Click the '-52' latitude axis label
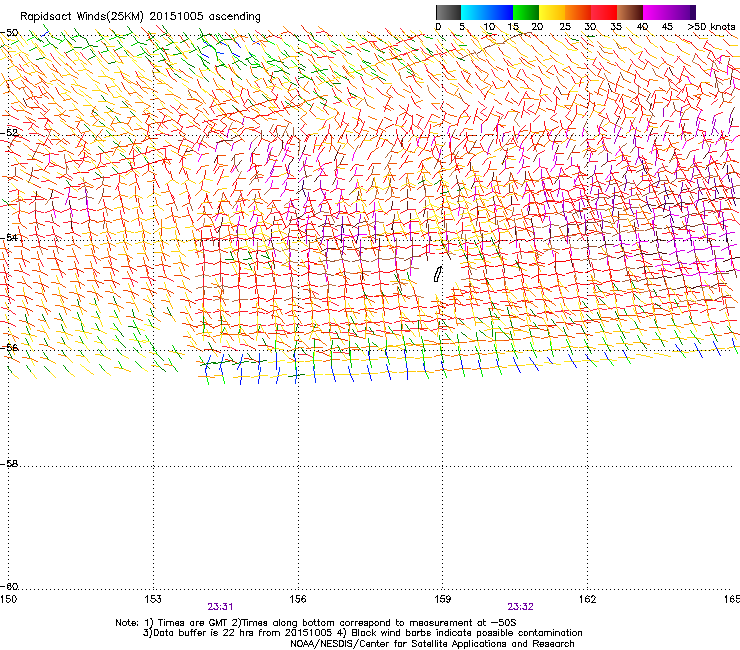The image size is (740, 650). (9, 133)
